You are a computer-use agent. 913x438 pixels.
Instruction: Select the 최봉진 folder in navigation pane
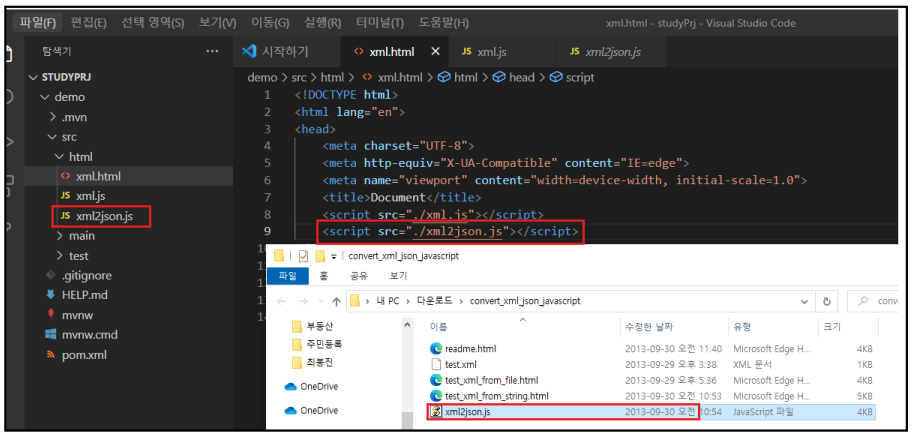coord(320,363)
